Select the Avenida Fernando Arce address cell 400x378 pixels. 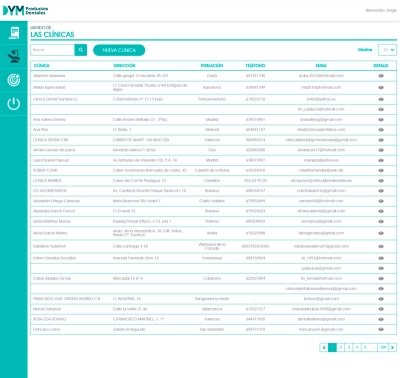click(136, 258)
